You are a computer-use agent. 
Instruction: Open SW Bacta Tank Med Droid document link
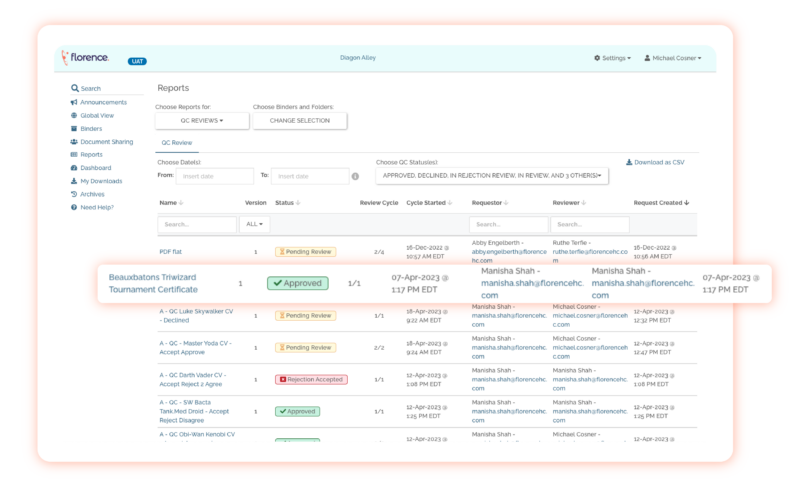tap(194, 411)
